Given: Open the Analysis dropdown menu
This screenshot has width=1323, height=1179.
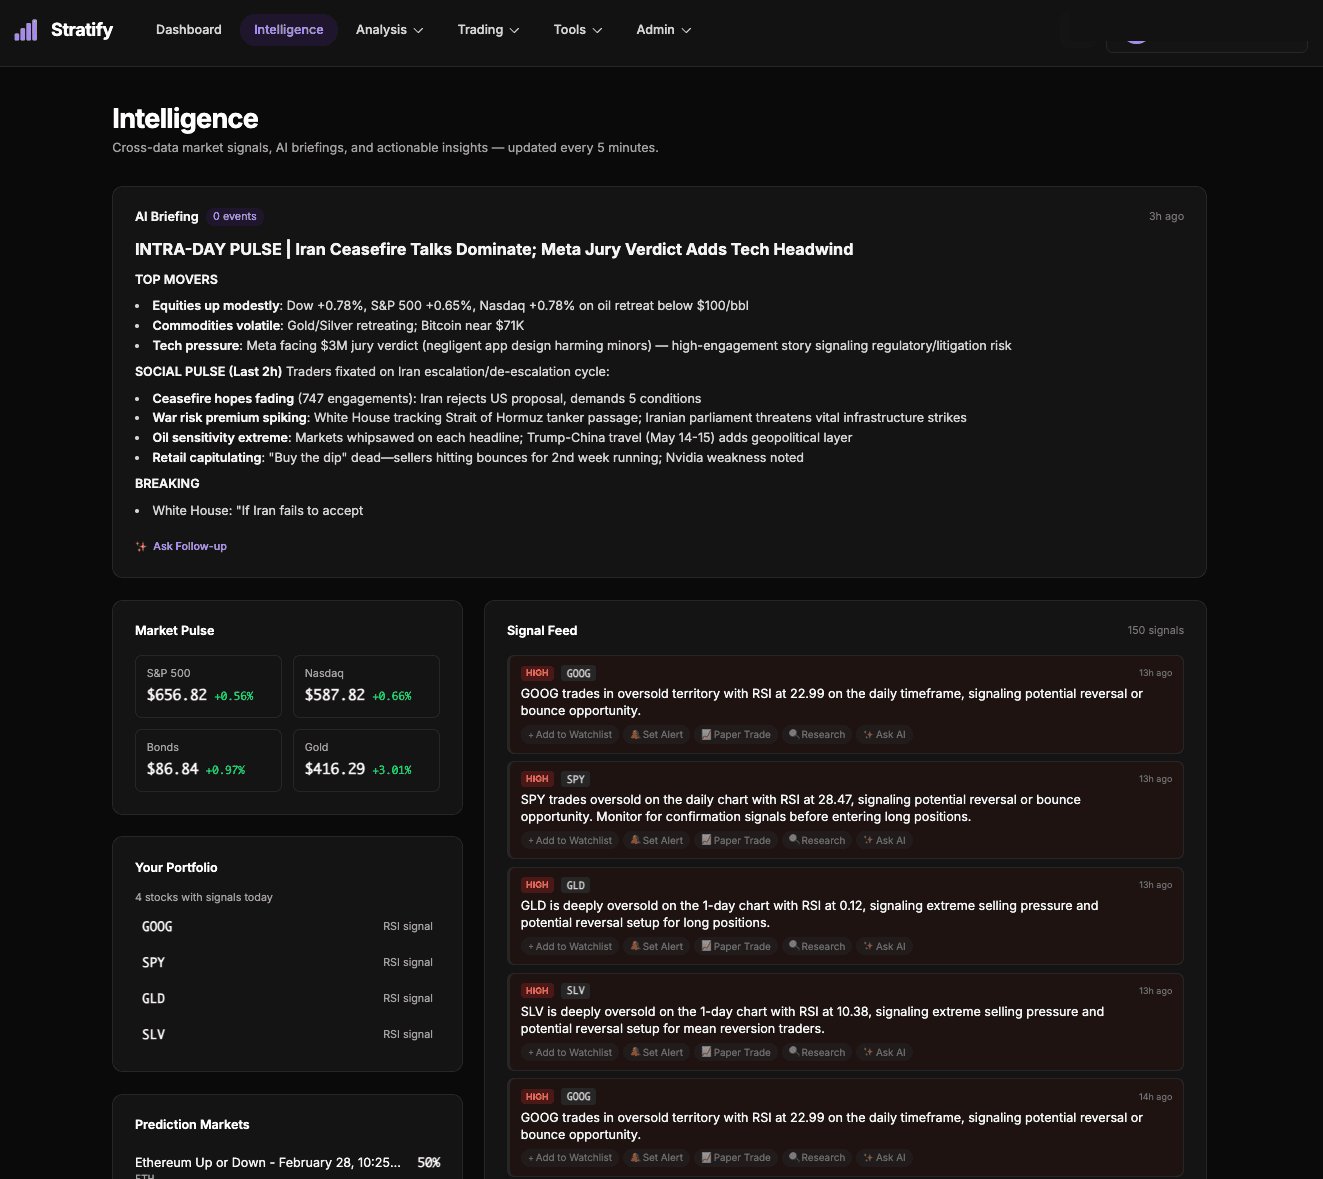Looking at the screenshot, I should point(389,30).
